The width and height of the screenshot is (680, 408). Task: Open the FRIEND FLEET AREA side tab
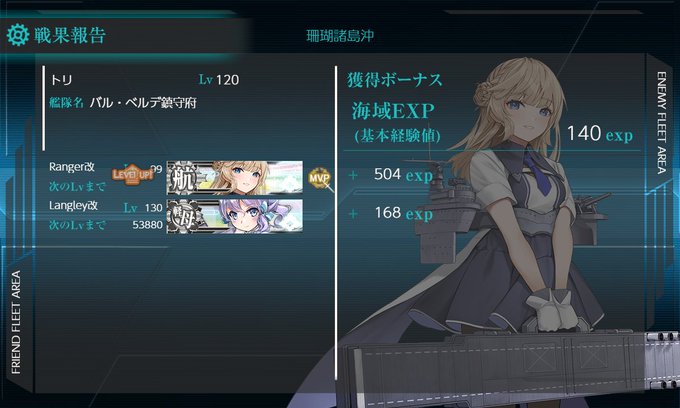[16, 322]
